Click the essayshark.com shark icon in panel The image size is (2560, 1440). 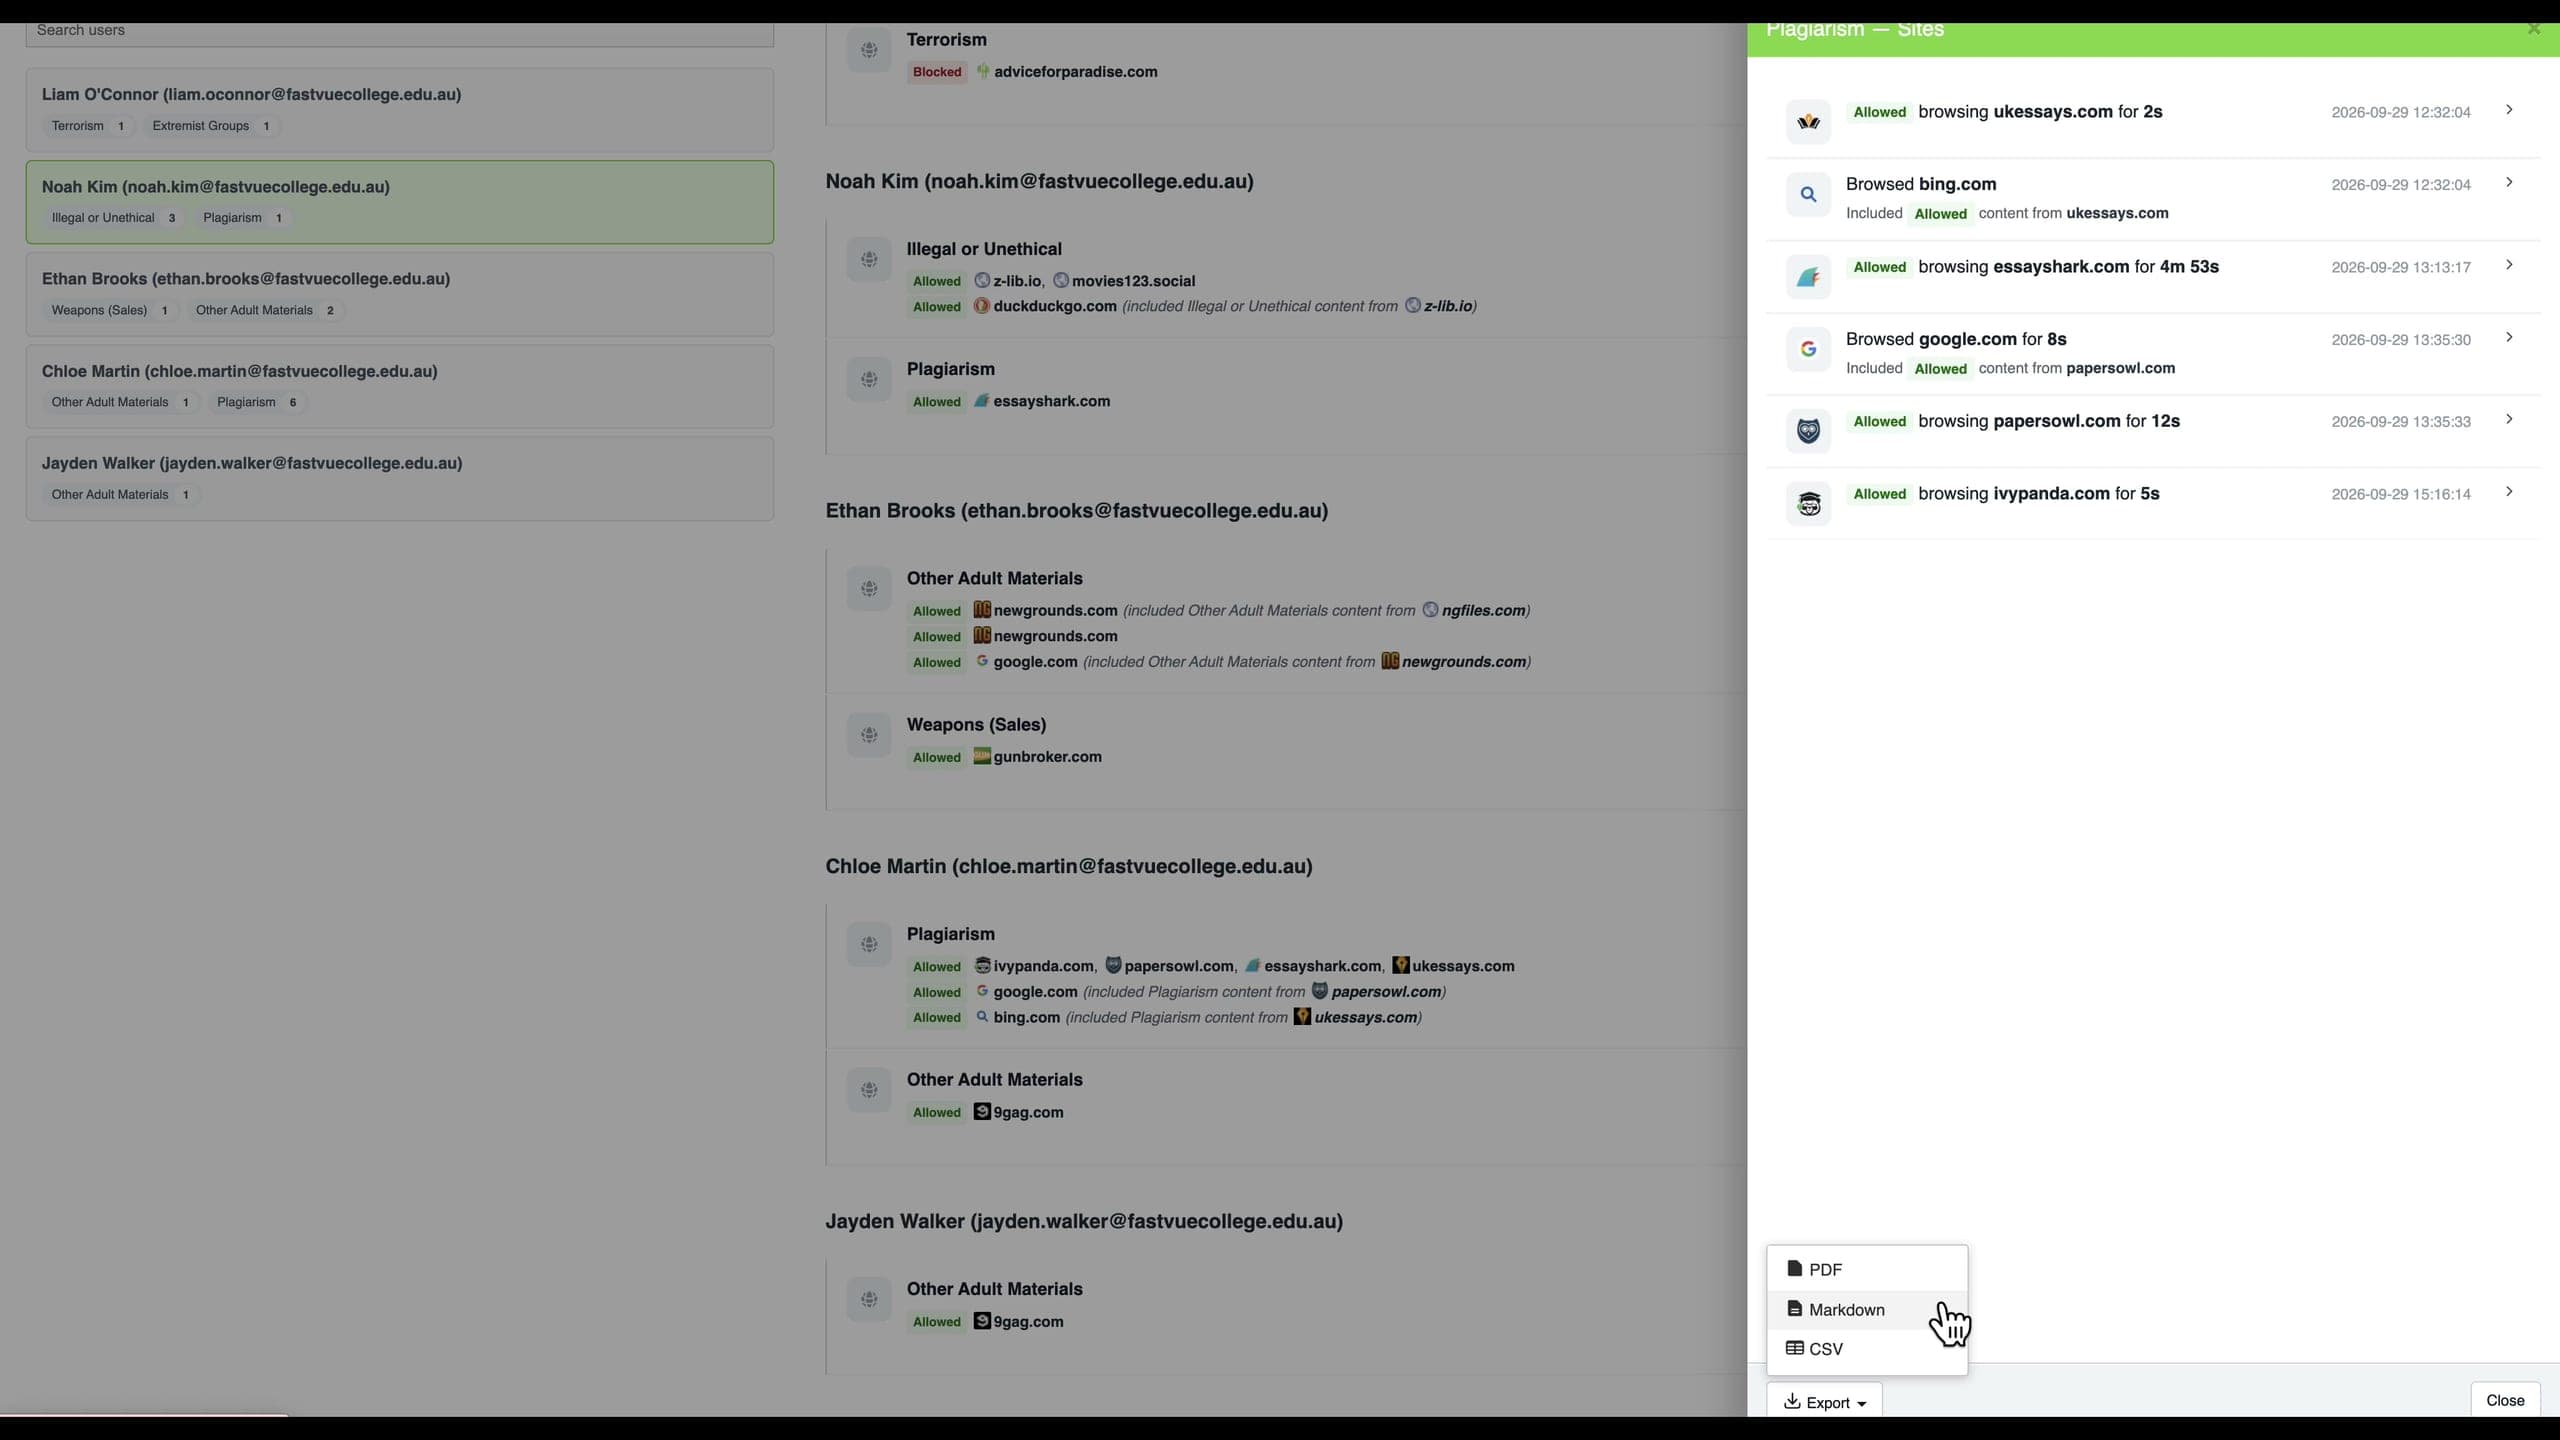tap(1808, 277)
